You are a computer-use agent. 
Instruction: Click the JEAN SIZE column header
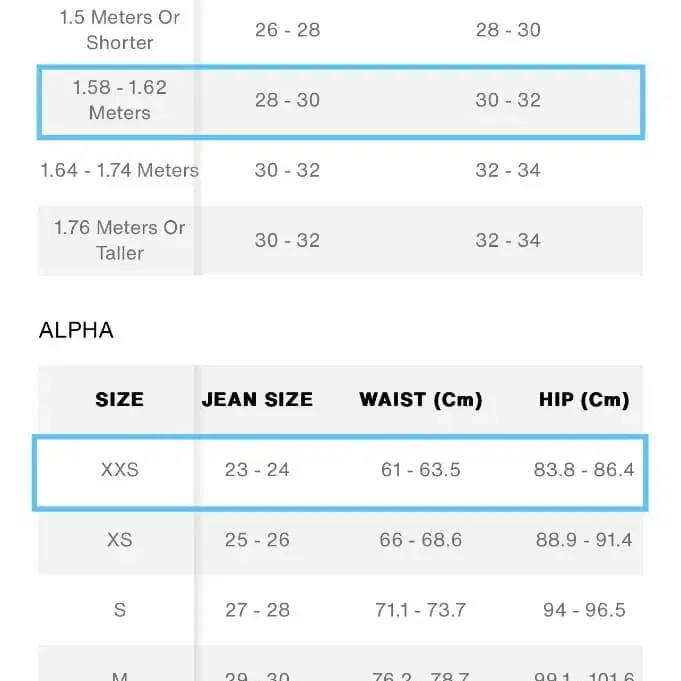(x=257, y=400)
